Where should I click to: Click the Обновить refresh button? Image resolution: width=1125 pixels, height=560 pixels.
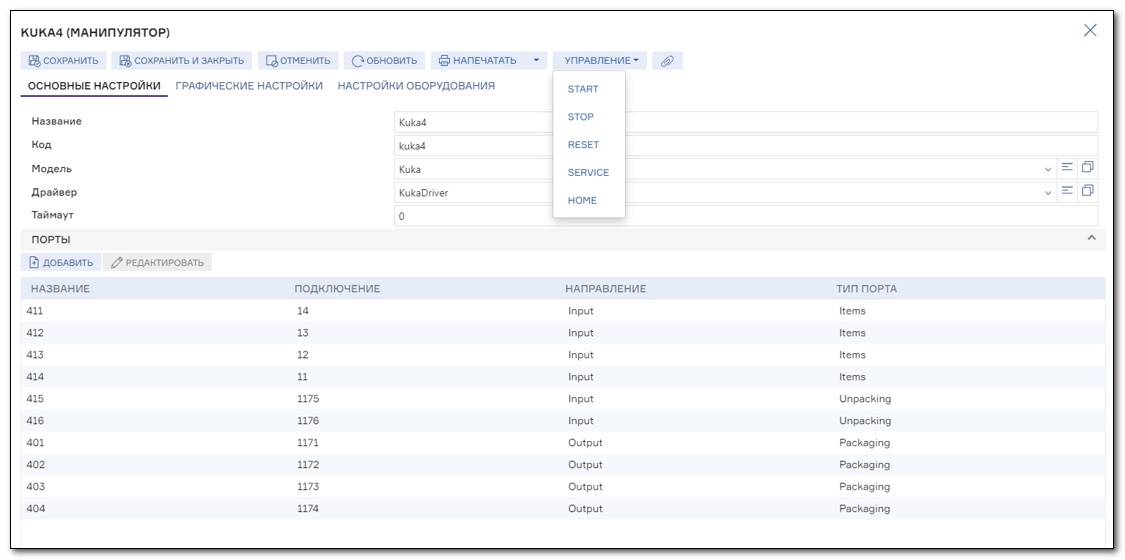point(385,61)
